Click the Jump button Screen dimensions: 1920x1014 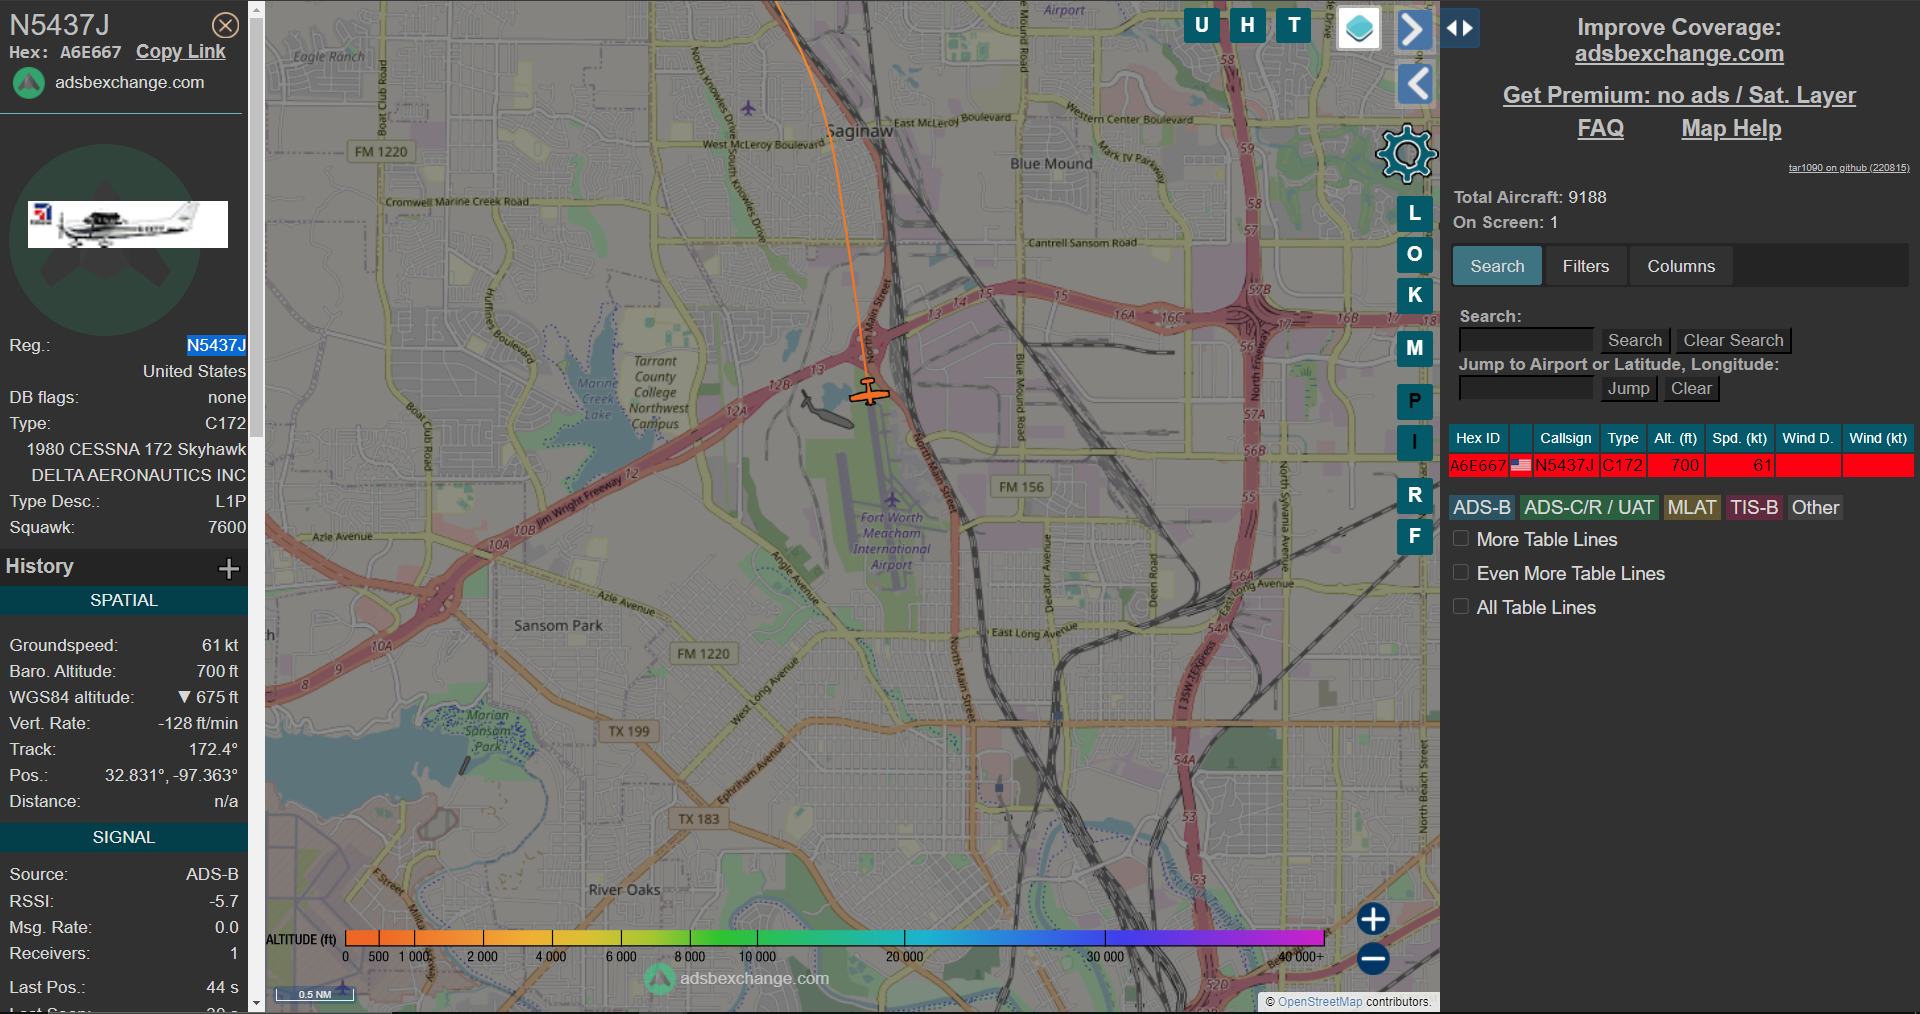1629,389
